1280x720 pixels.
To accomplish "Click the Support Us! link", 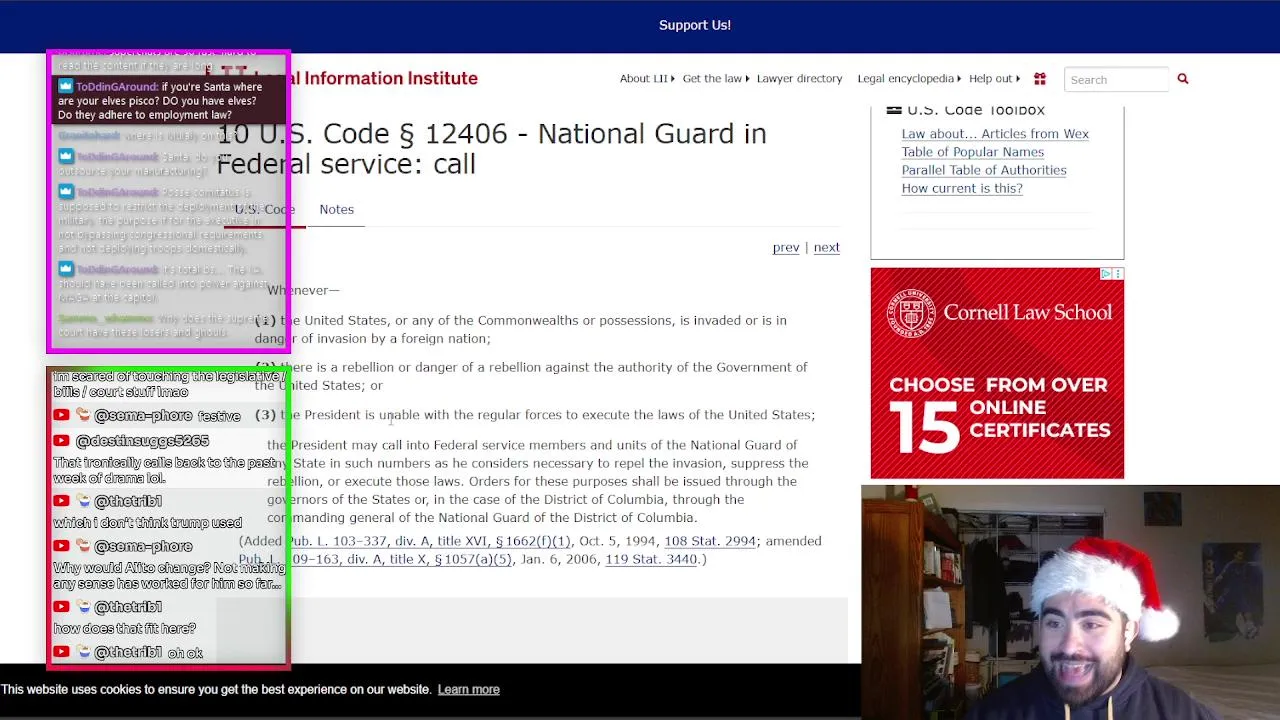I will (x=695, y=25).
